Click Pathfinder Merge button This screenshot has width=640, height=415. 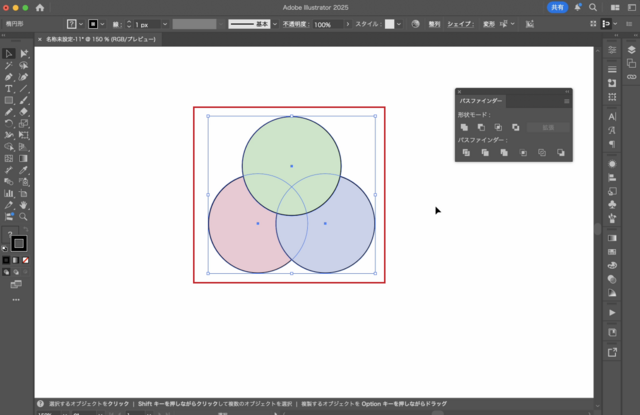tap(504, 153)
